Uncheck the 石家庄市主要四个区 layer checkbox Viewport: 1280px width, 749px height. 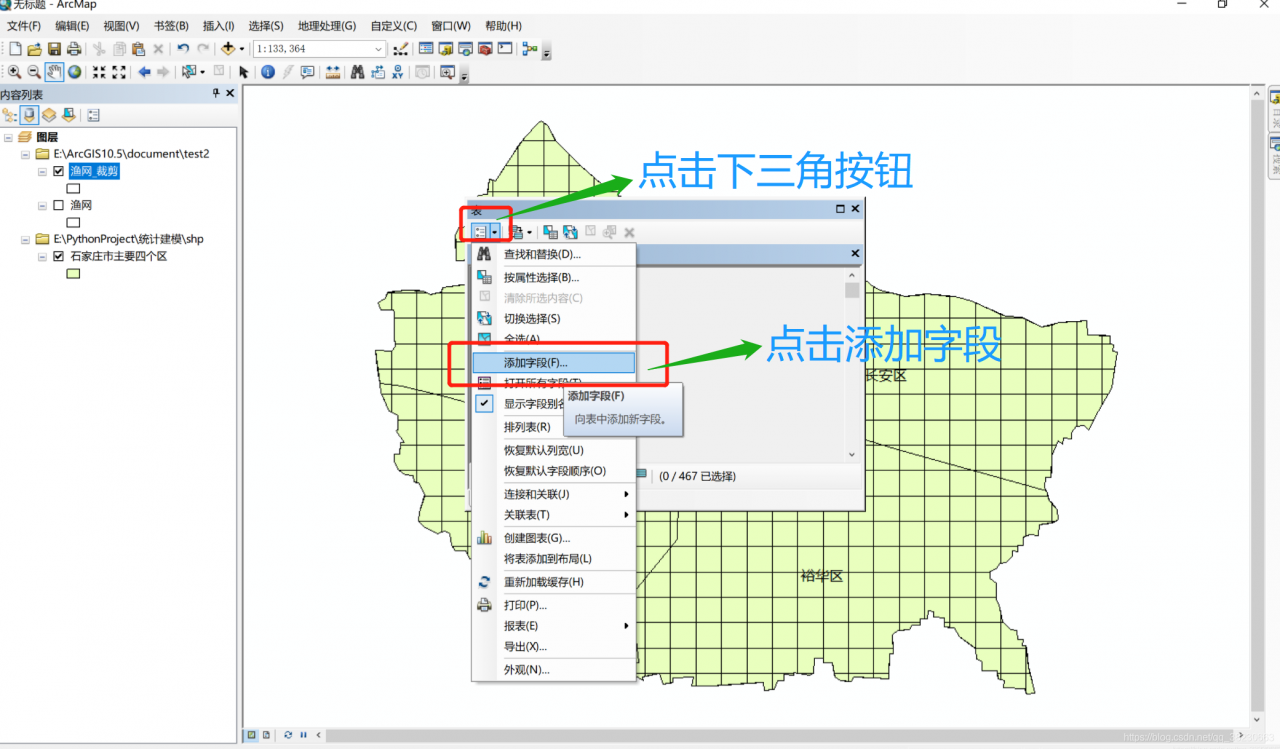point(58,256)
